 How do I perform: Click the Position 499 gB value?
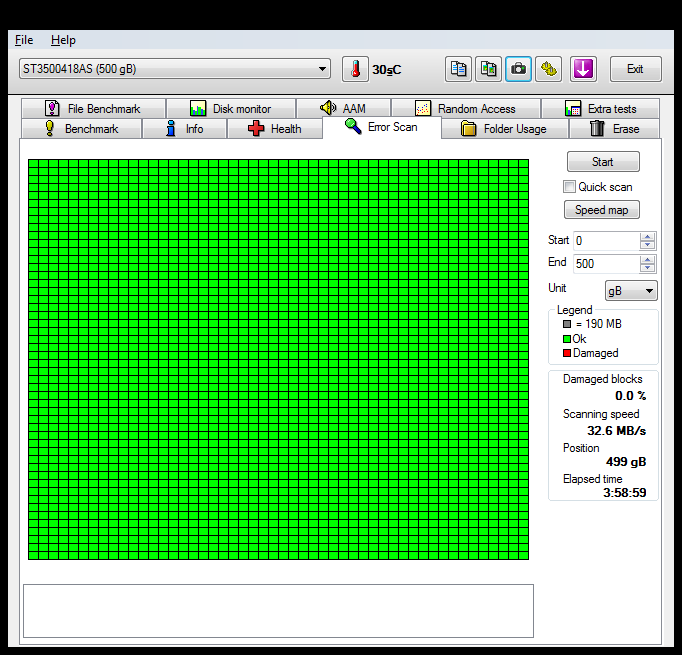tap(626, 461)
